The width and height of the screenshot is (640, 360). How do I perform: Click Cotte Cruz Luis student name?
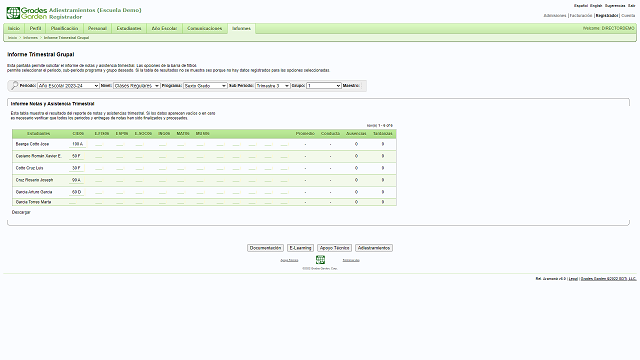[29, 168]
